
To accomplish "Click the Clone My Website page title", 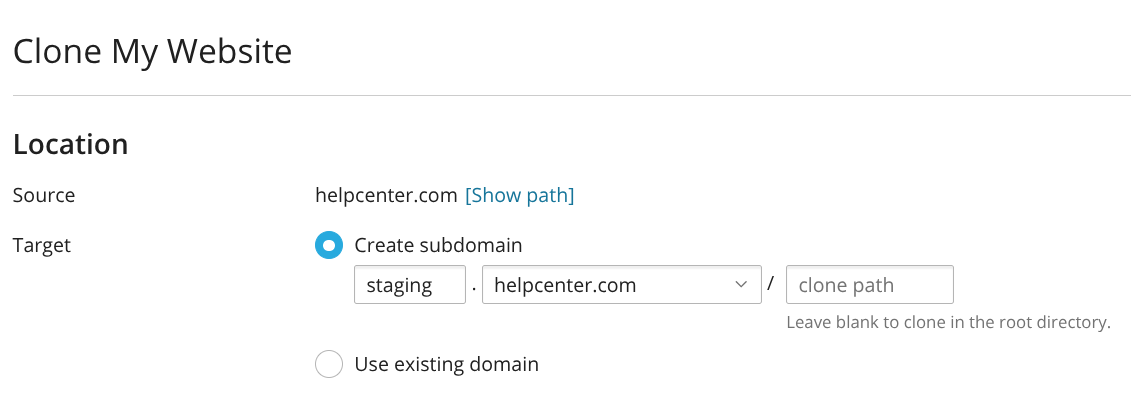I will [152, 53].
